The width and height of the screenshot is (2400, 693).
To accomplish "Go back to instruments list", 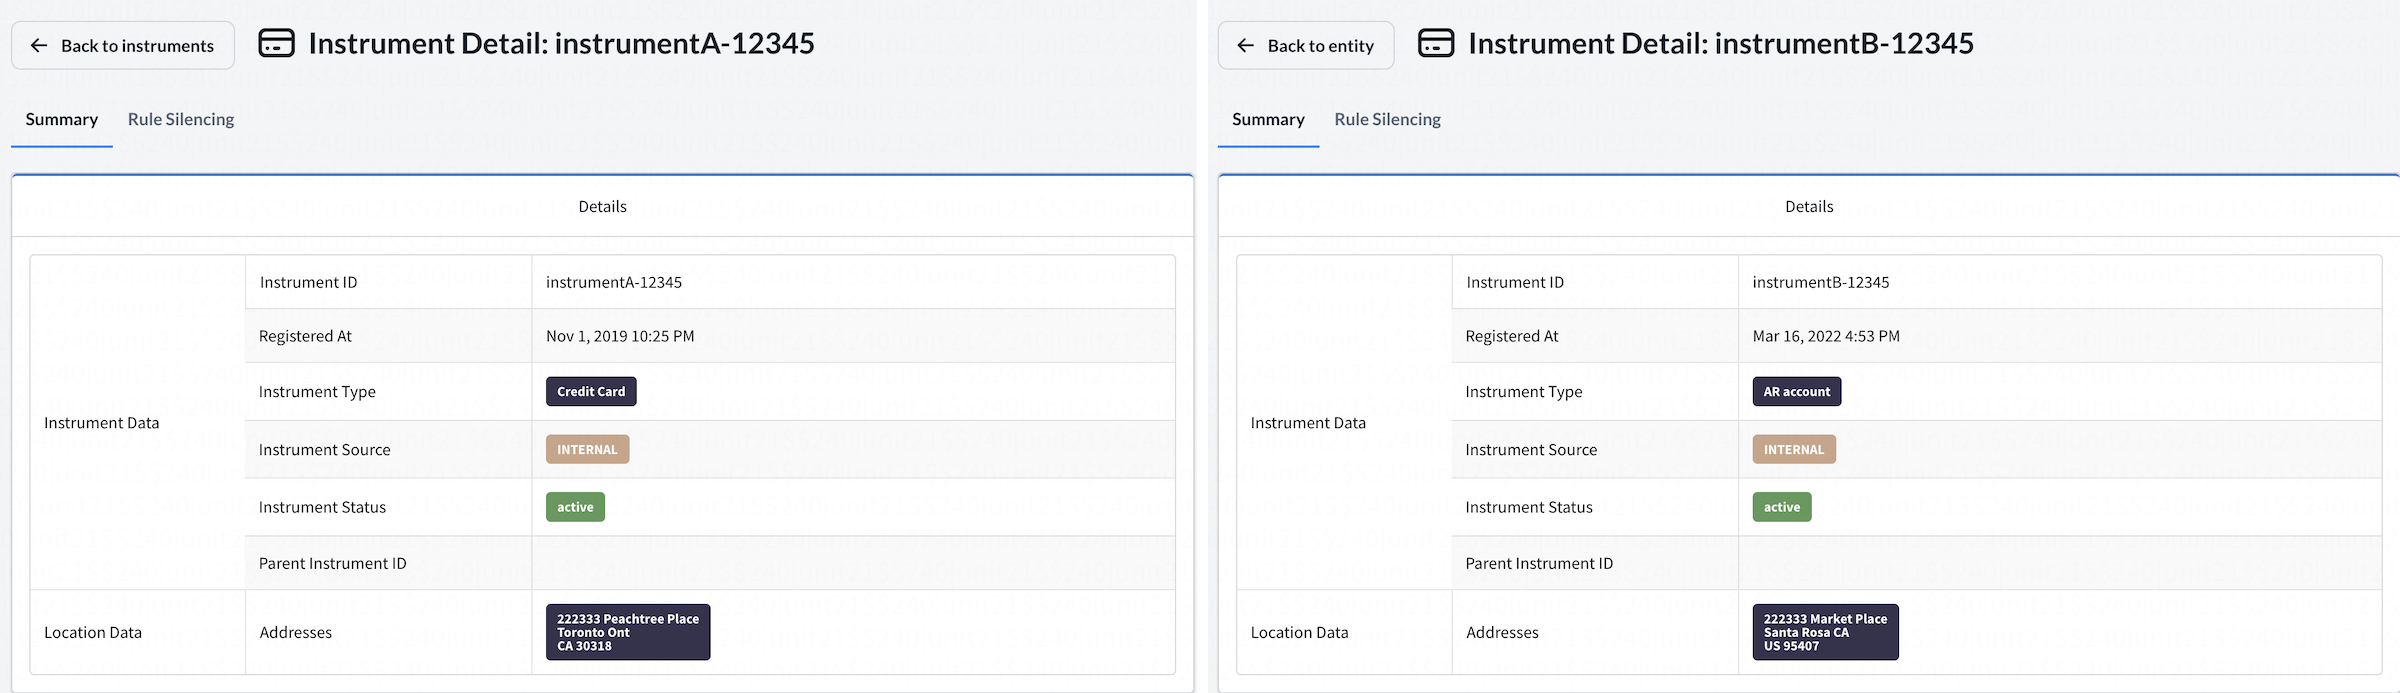I will pos(123,46).
